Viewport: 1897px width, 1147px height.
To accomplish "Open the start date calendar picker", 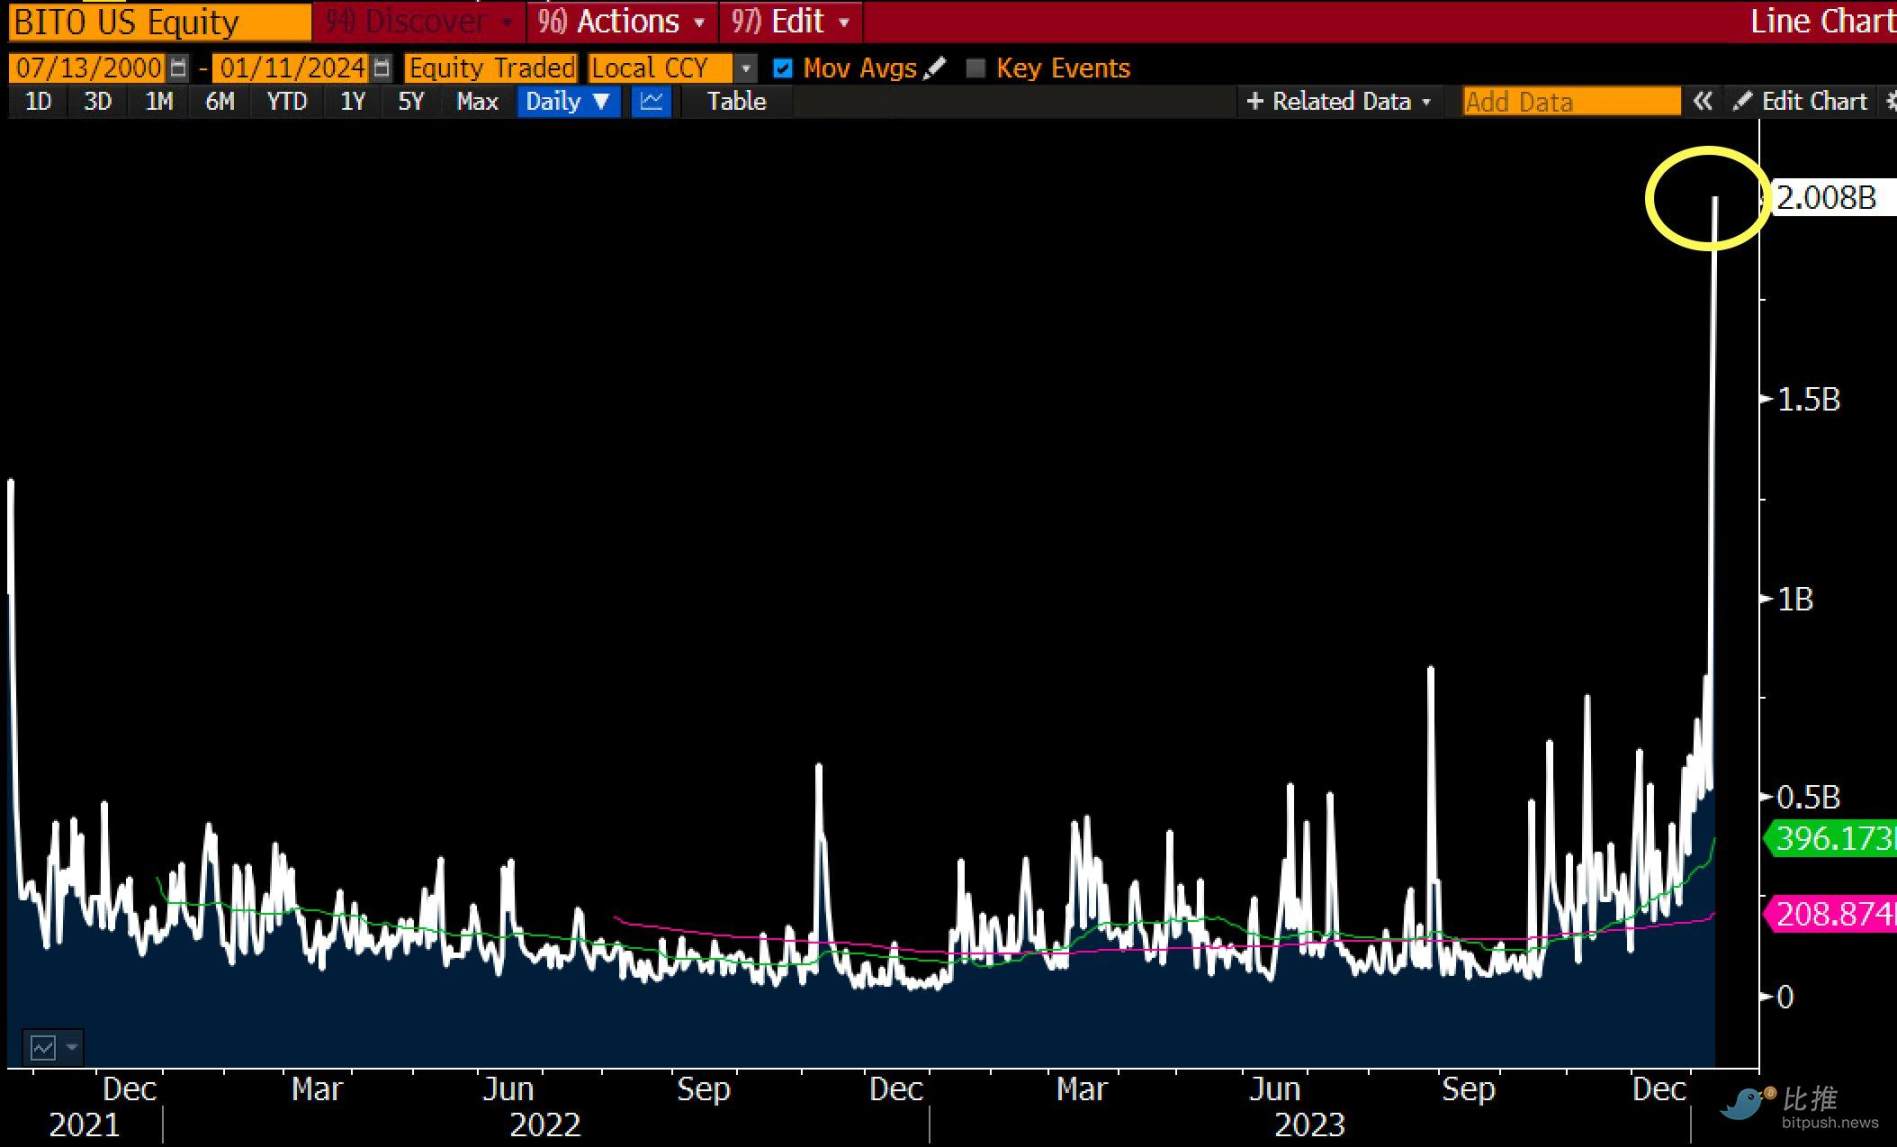I will [x=178, y=68].
